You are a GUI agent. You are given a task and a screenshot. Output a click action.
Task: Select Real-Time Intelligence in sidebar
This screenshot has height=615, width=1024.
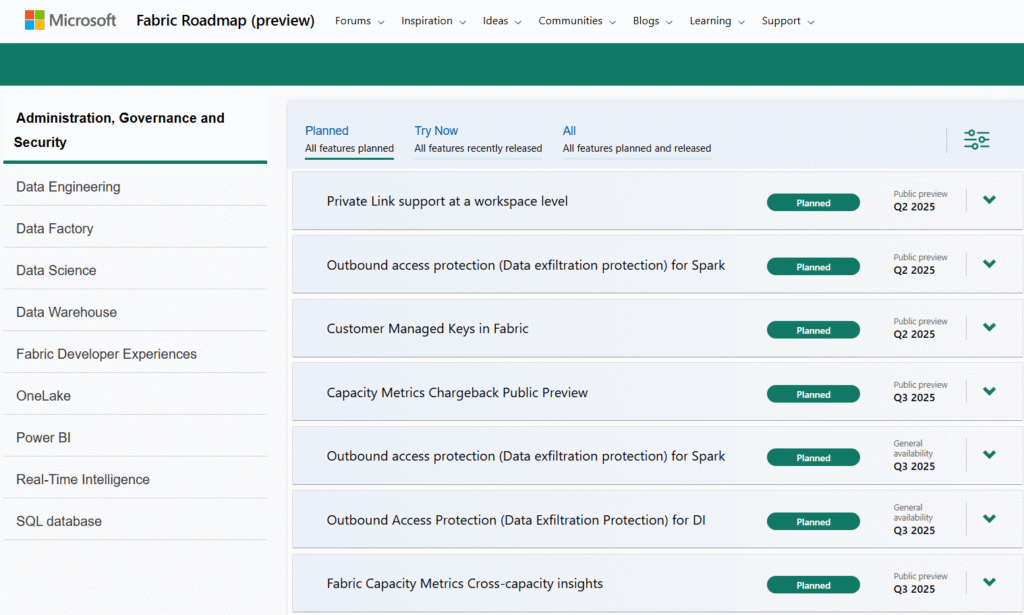(135, 479)
